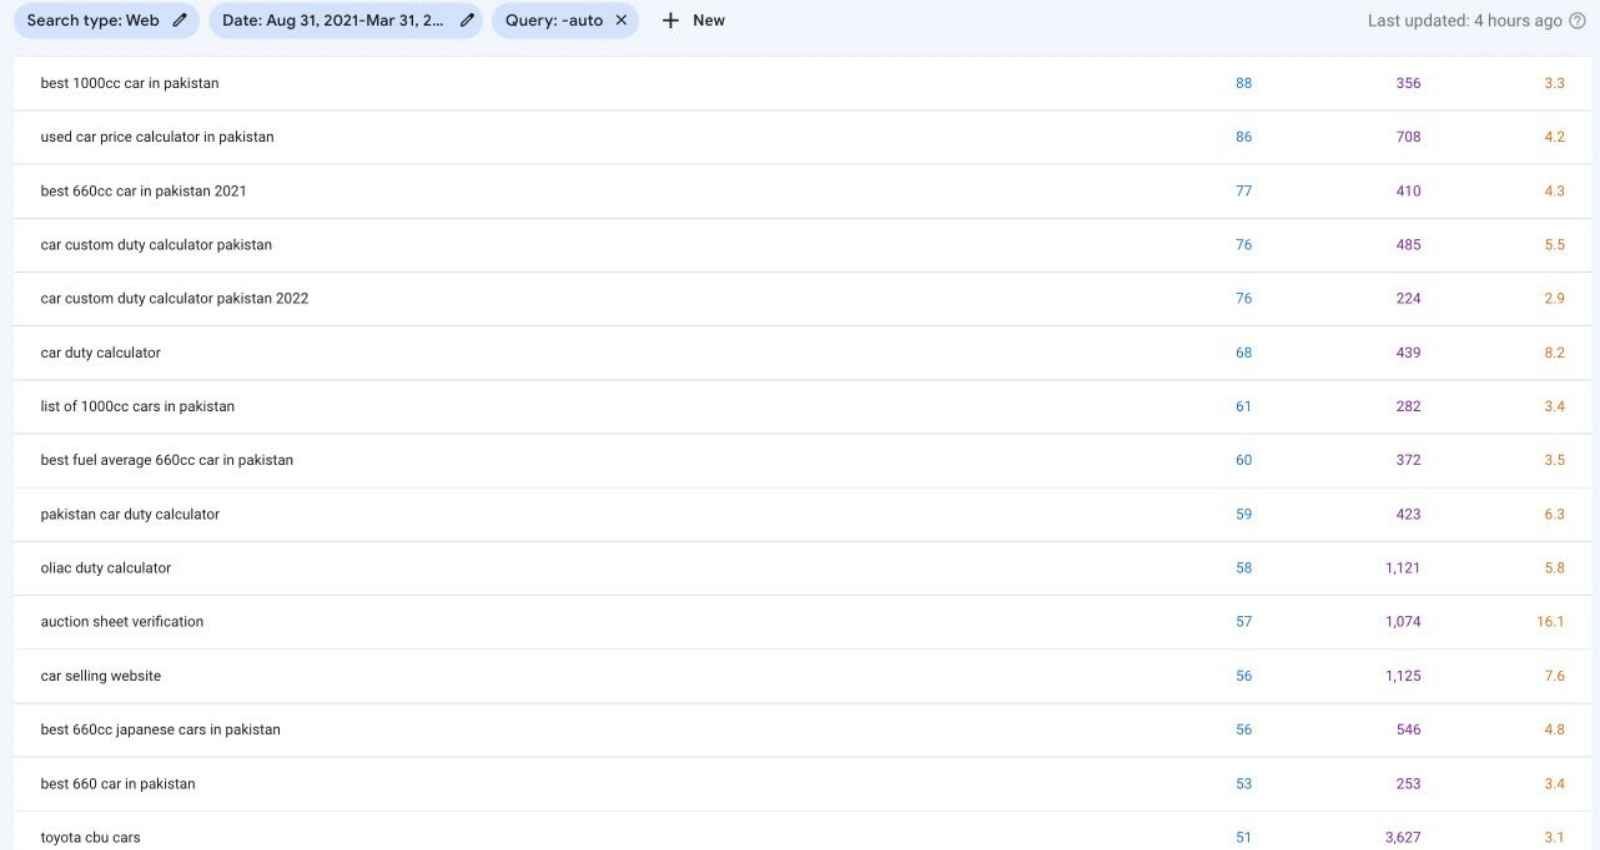1600x850 pixels.
Task: Open 'used car price calculator in pakistan' query
Action: click(x=157, y=137)
